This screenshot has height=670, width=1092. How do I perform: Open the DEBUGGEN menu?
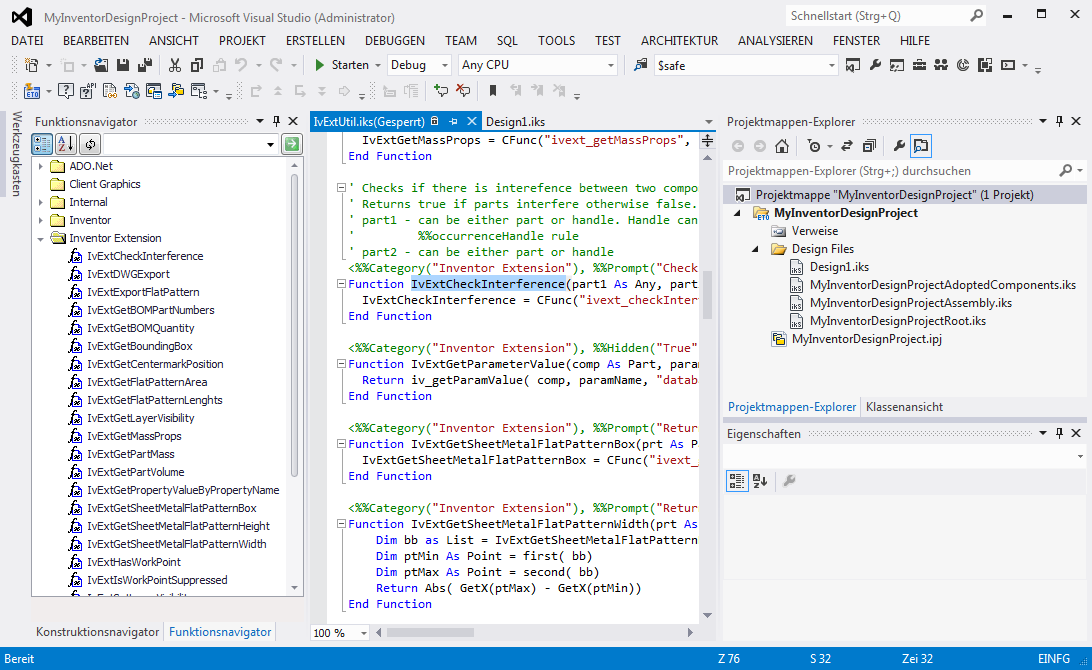pos(394,41)
